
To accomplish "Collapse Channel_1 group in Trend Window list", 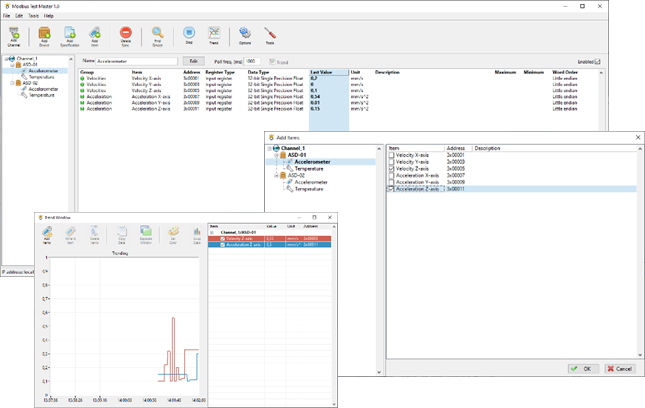I will (x=211, y=233).
